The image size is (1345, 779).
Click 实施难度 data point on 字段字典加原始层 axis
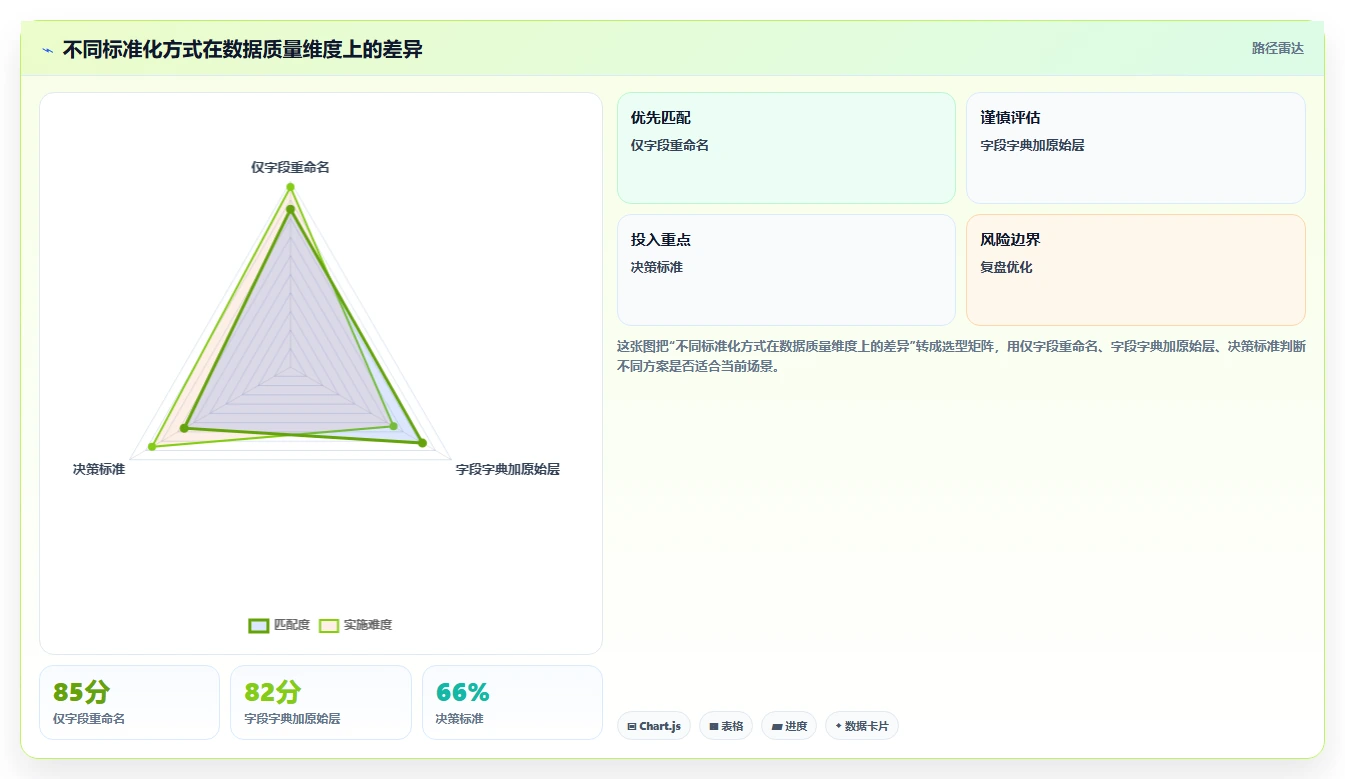point(393,426)
